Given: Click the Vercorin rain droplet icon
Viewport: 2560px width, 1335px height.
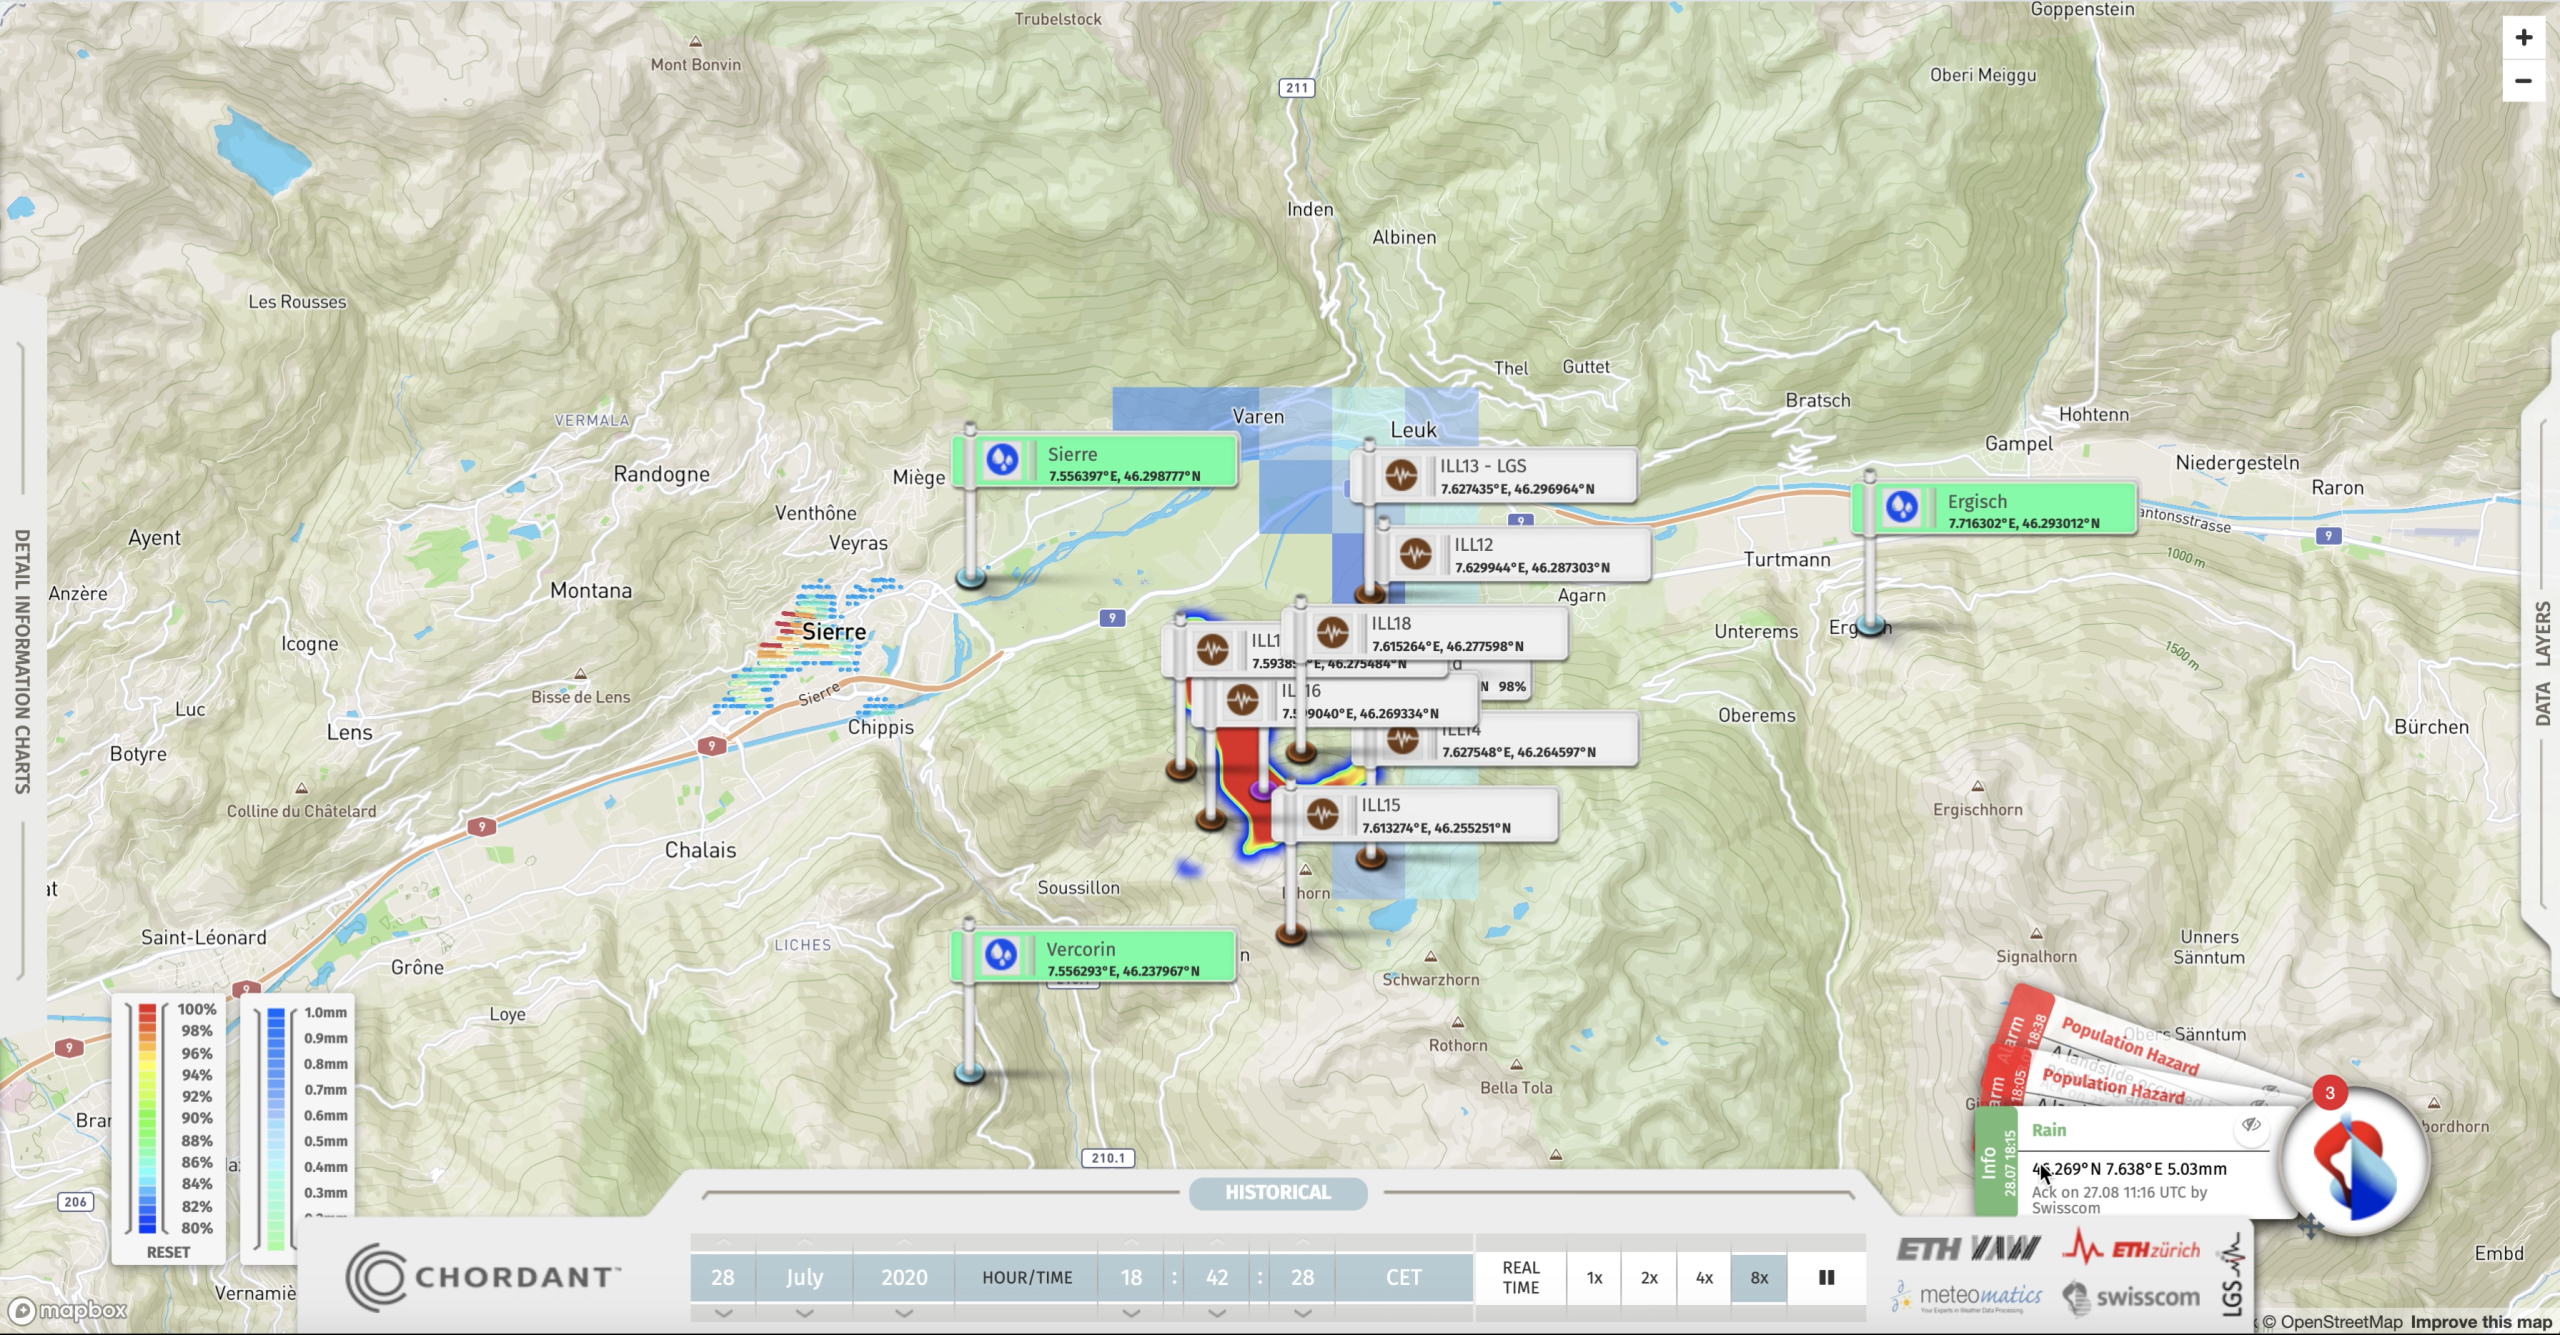Looking at the screenshot, I should click(1001, 955).
